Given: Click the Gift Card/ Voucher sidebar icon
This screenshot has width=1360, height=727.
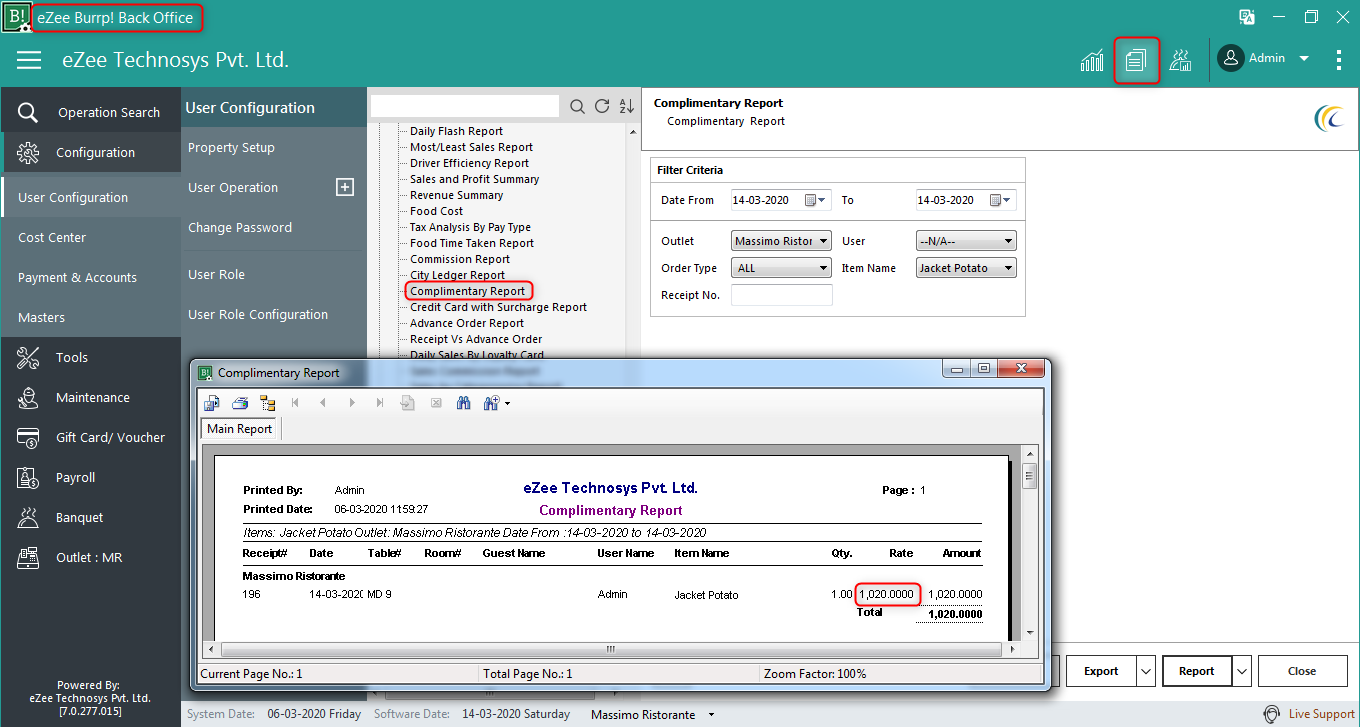Looking at the screenshot, I should click(x=28, y=437).
